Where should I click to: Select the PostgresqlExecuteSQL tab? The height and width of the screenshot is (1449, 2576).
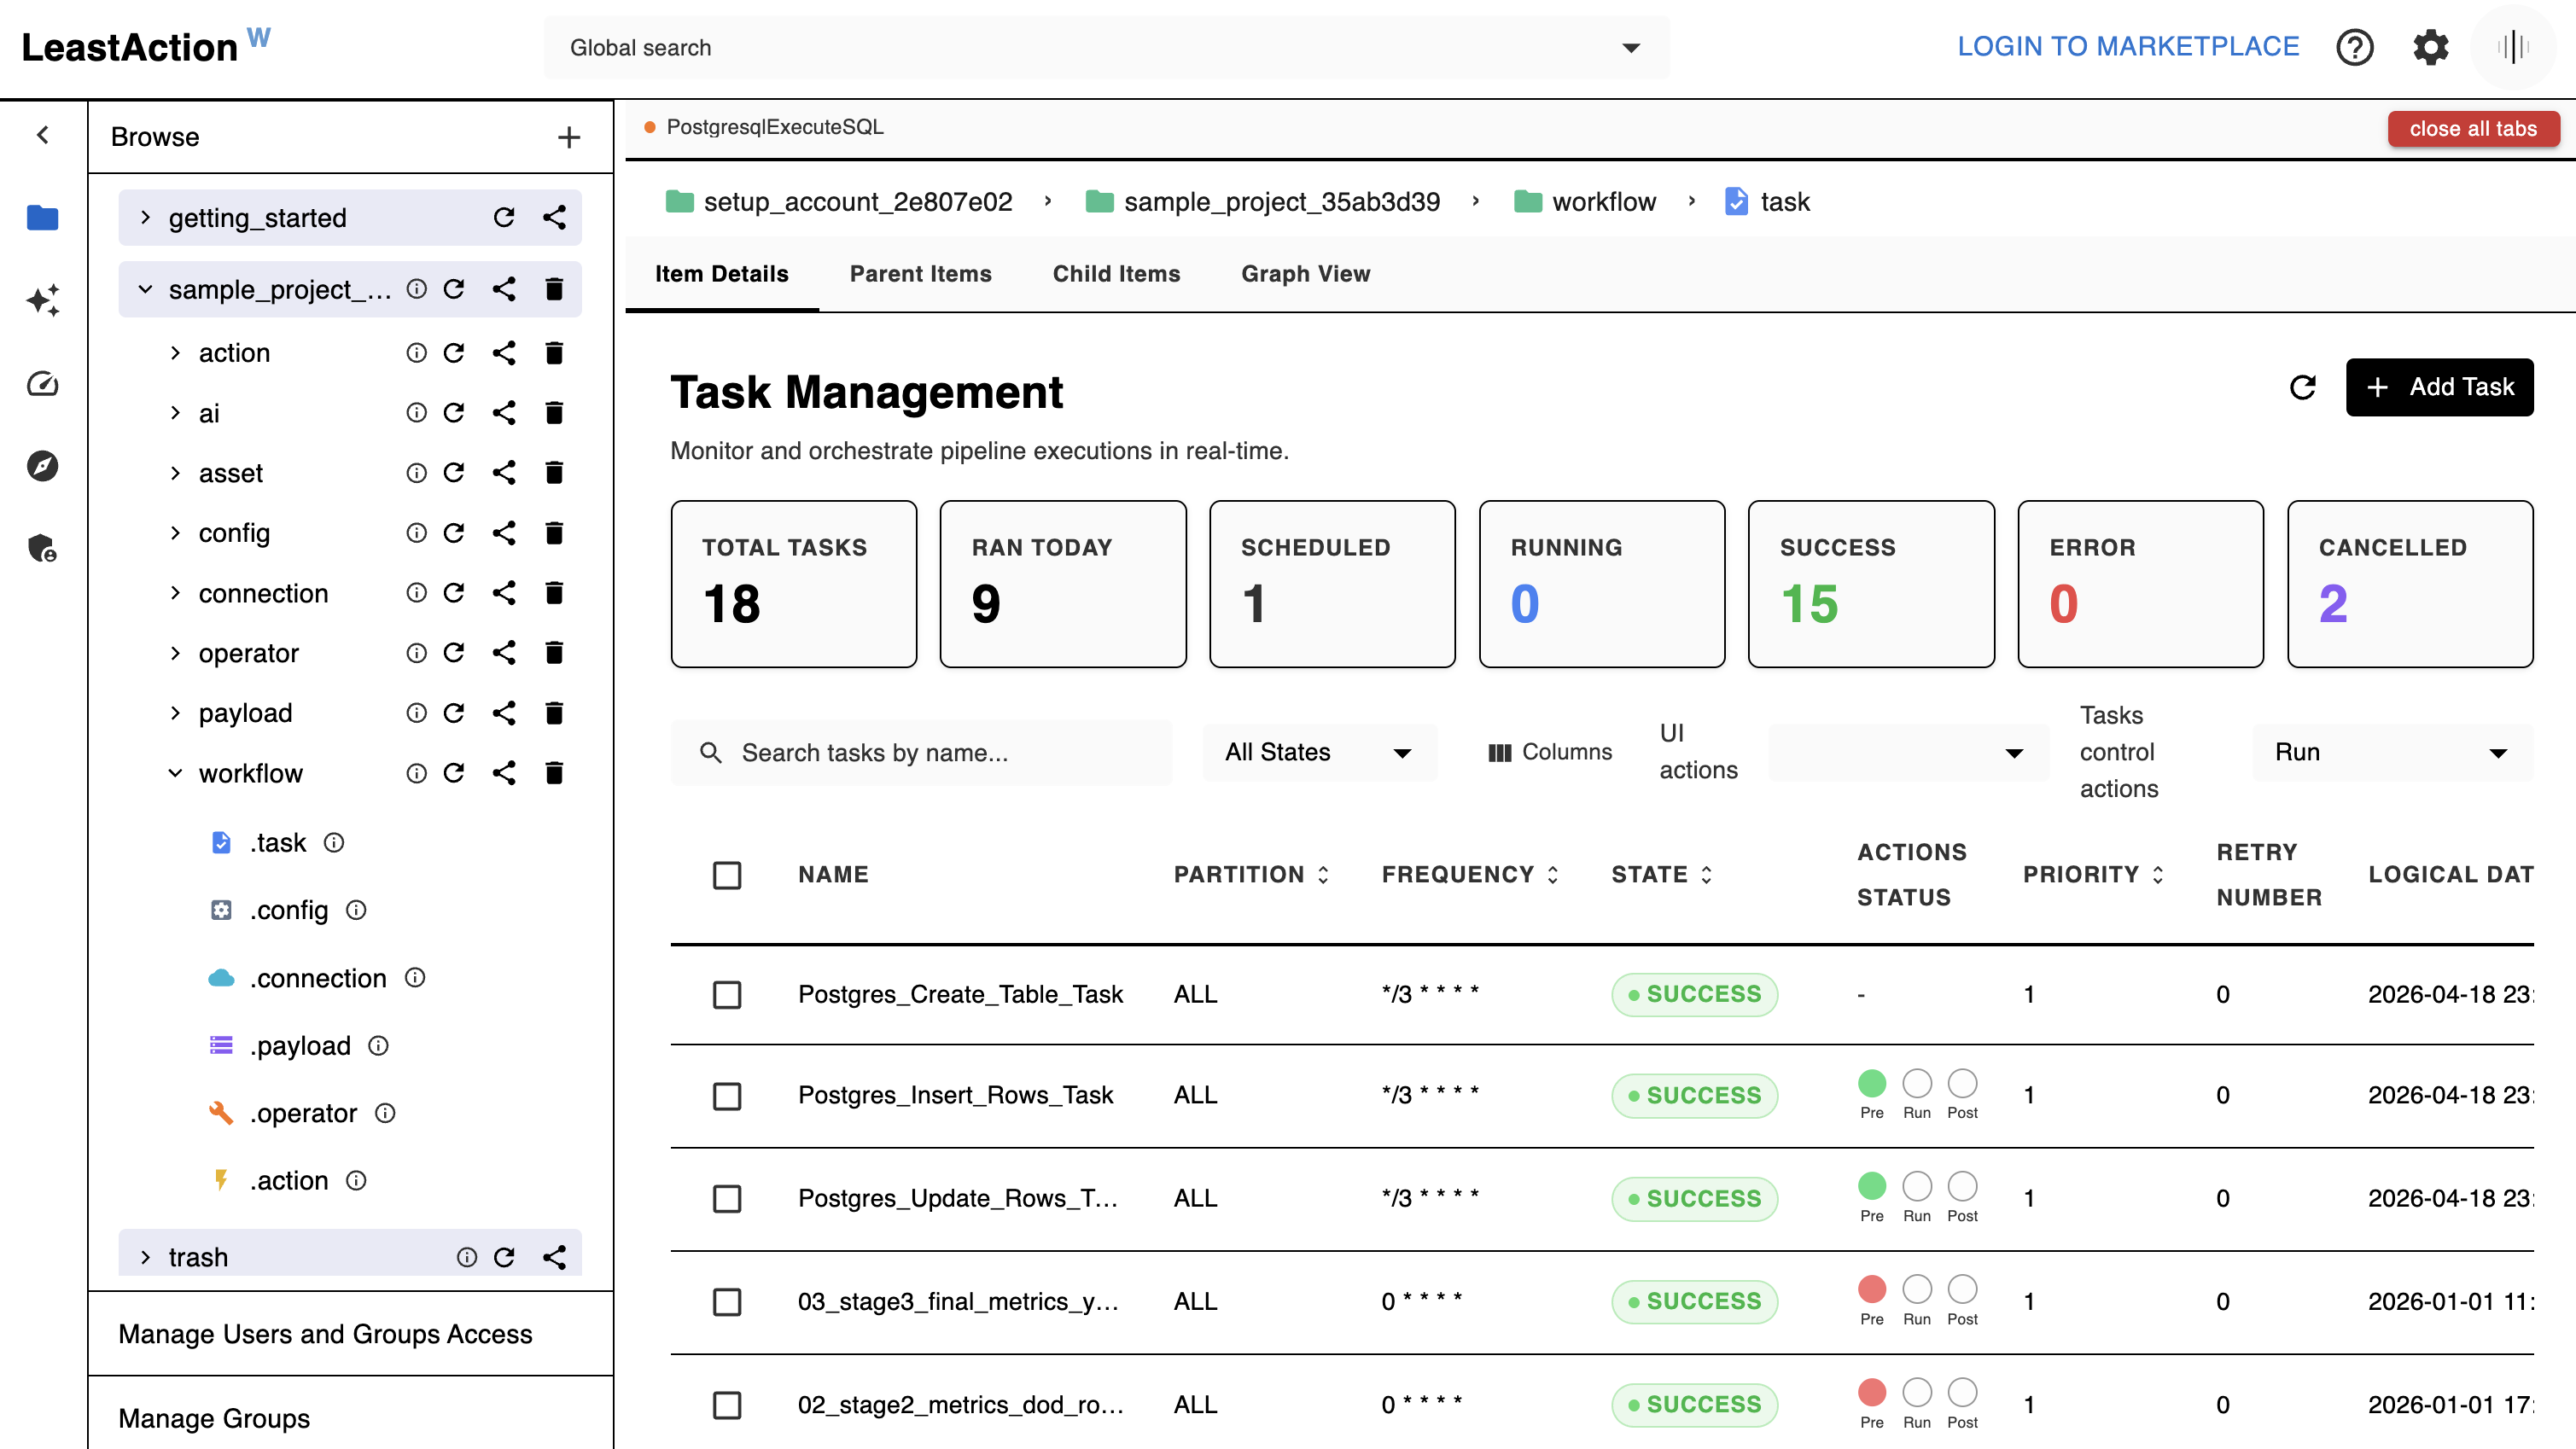tap(764, 127)
